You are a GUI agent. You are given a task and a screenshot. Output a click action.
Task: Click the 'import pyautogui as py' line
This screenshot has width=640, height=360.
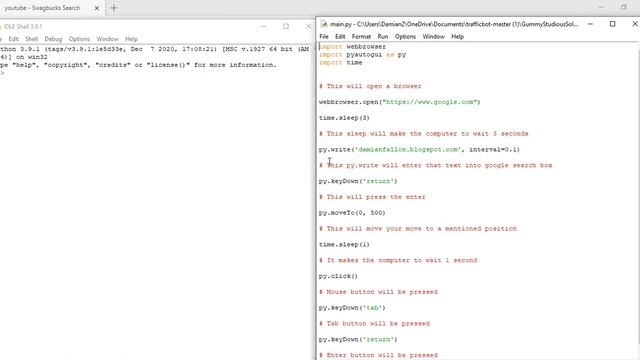coord(362,54)
